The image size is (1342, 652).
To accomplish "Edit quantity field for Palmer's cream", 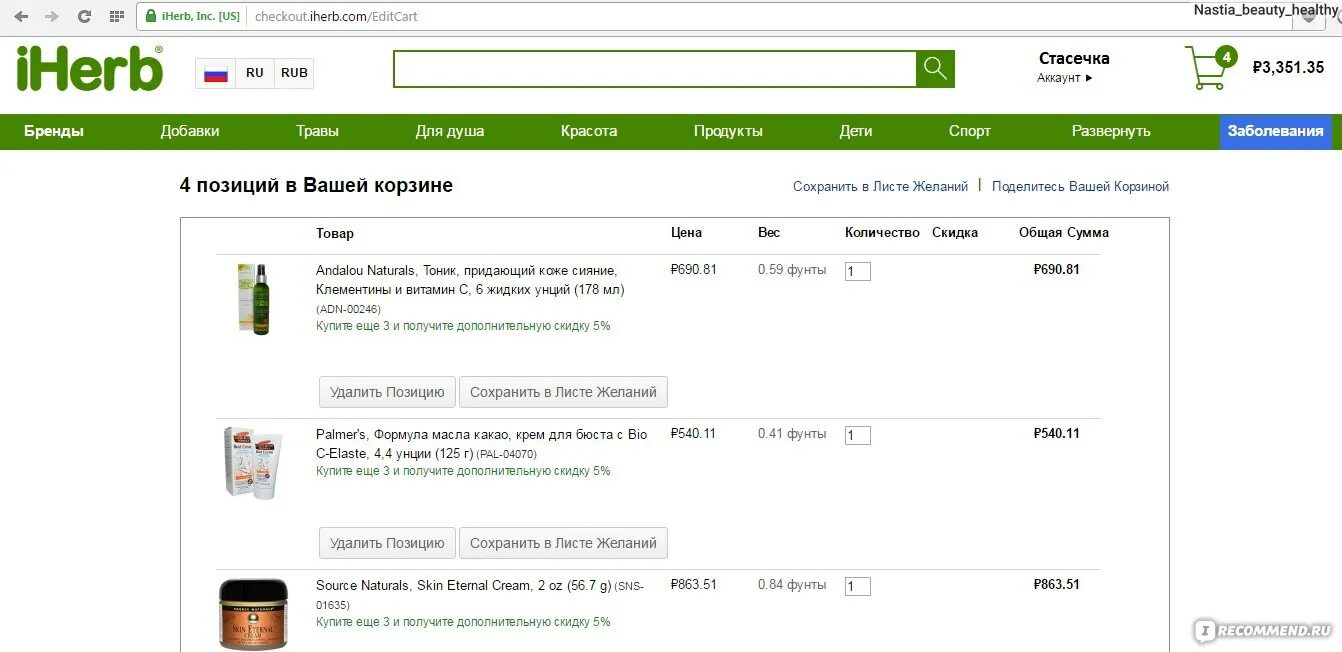I will coord(858,435).
